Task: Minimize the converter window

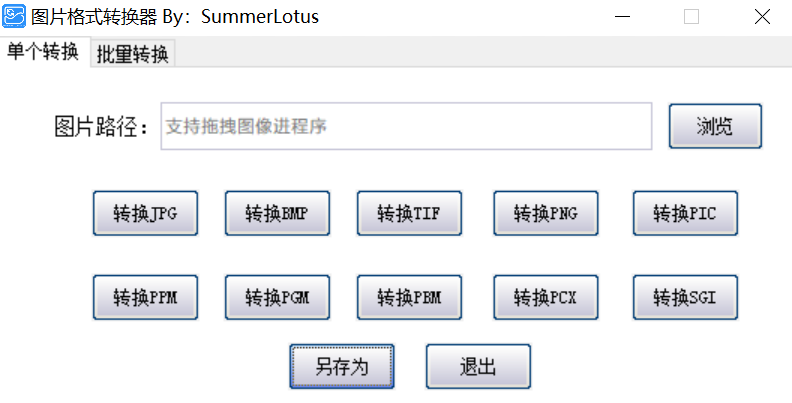Action: (622, 17)
